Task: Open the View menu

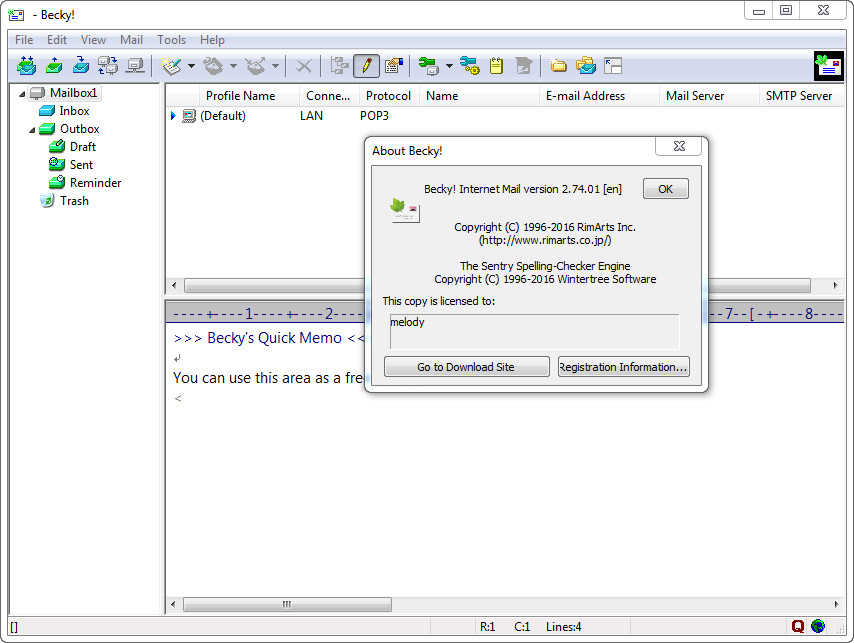Action: [x=93, y=40]
